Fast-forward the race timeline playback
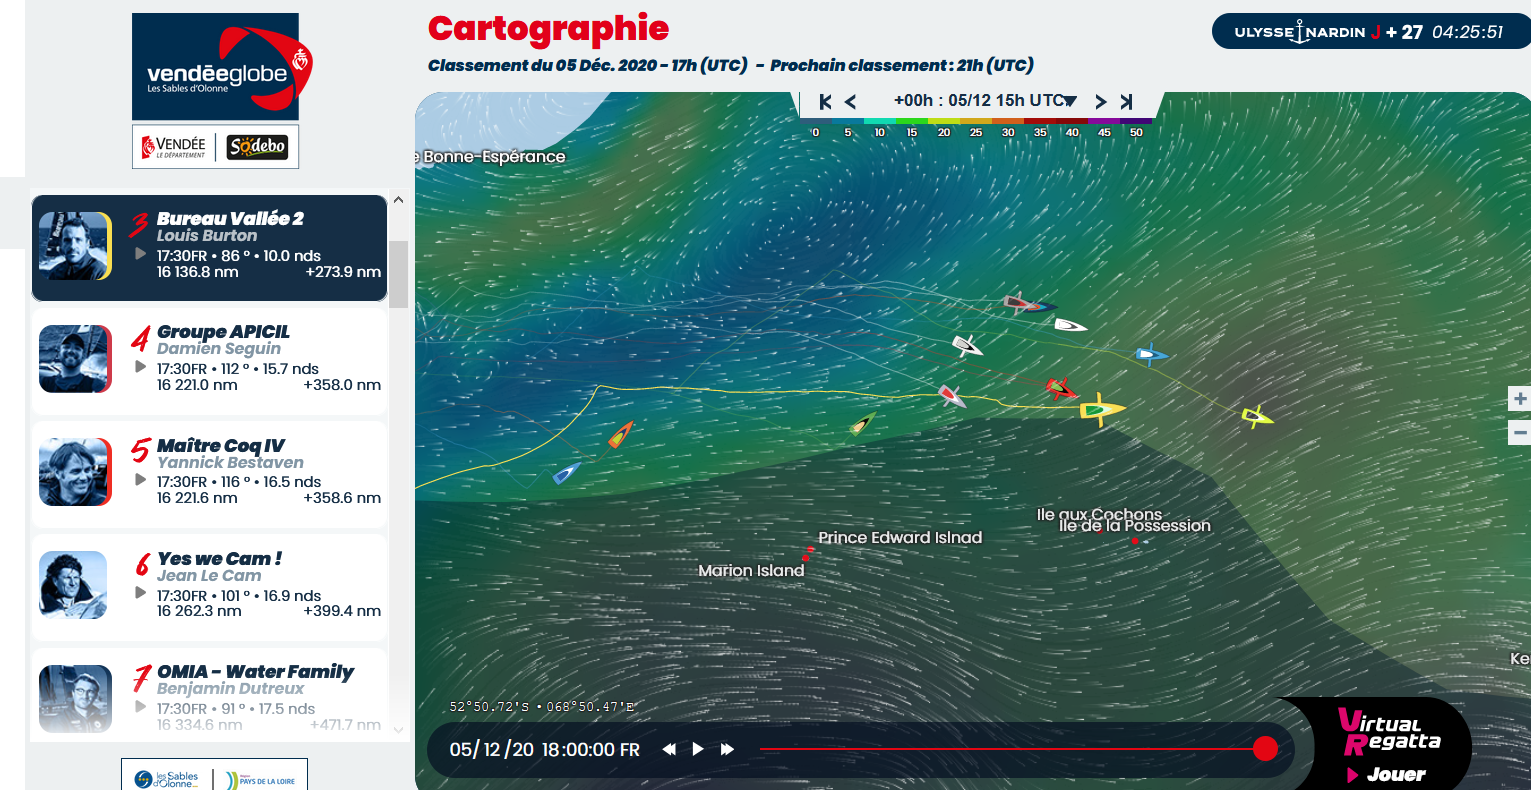1531x790 pixels. click(727, 749)
